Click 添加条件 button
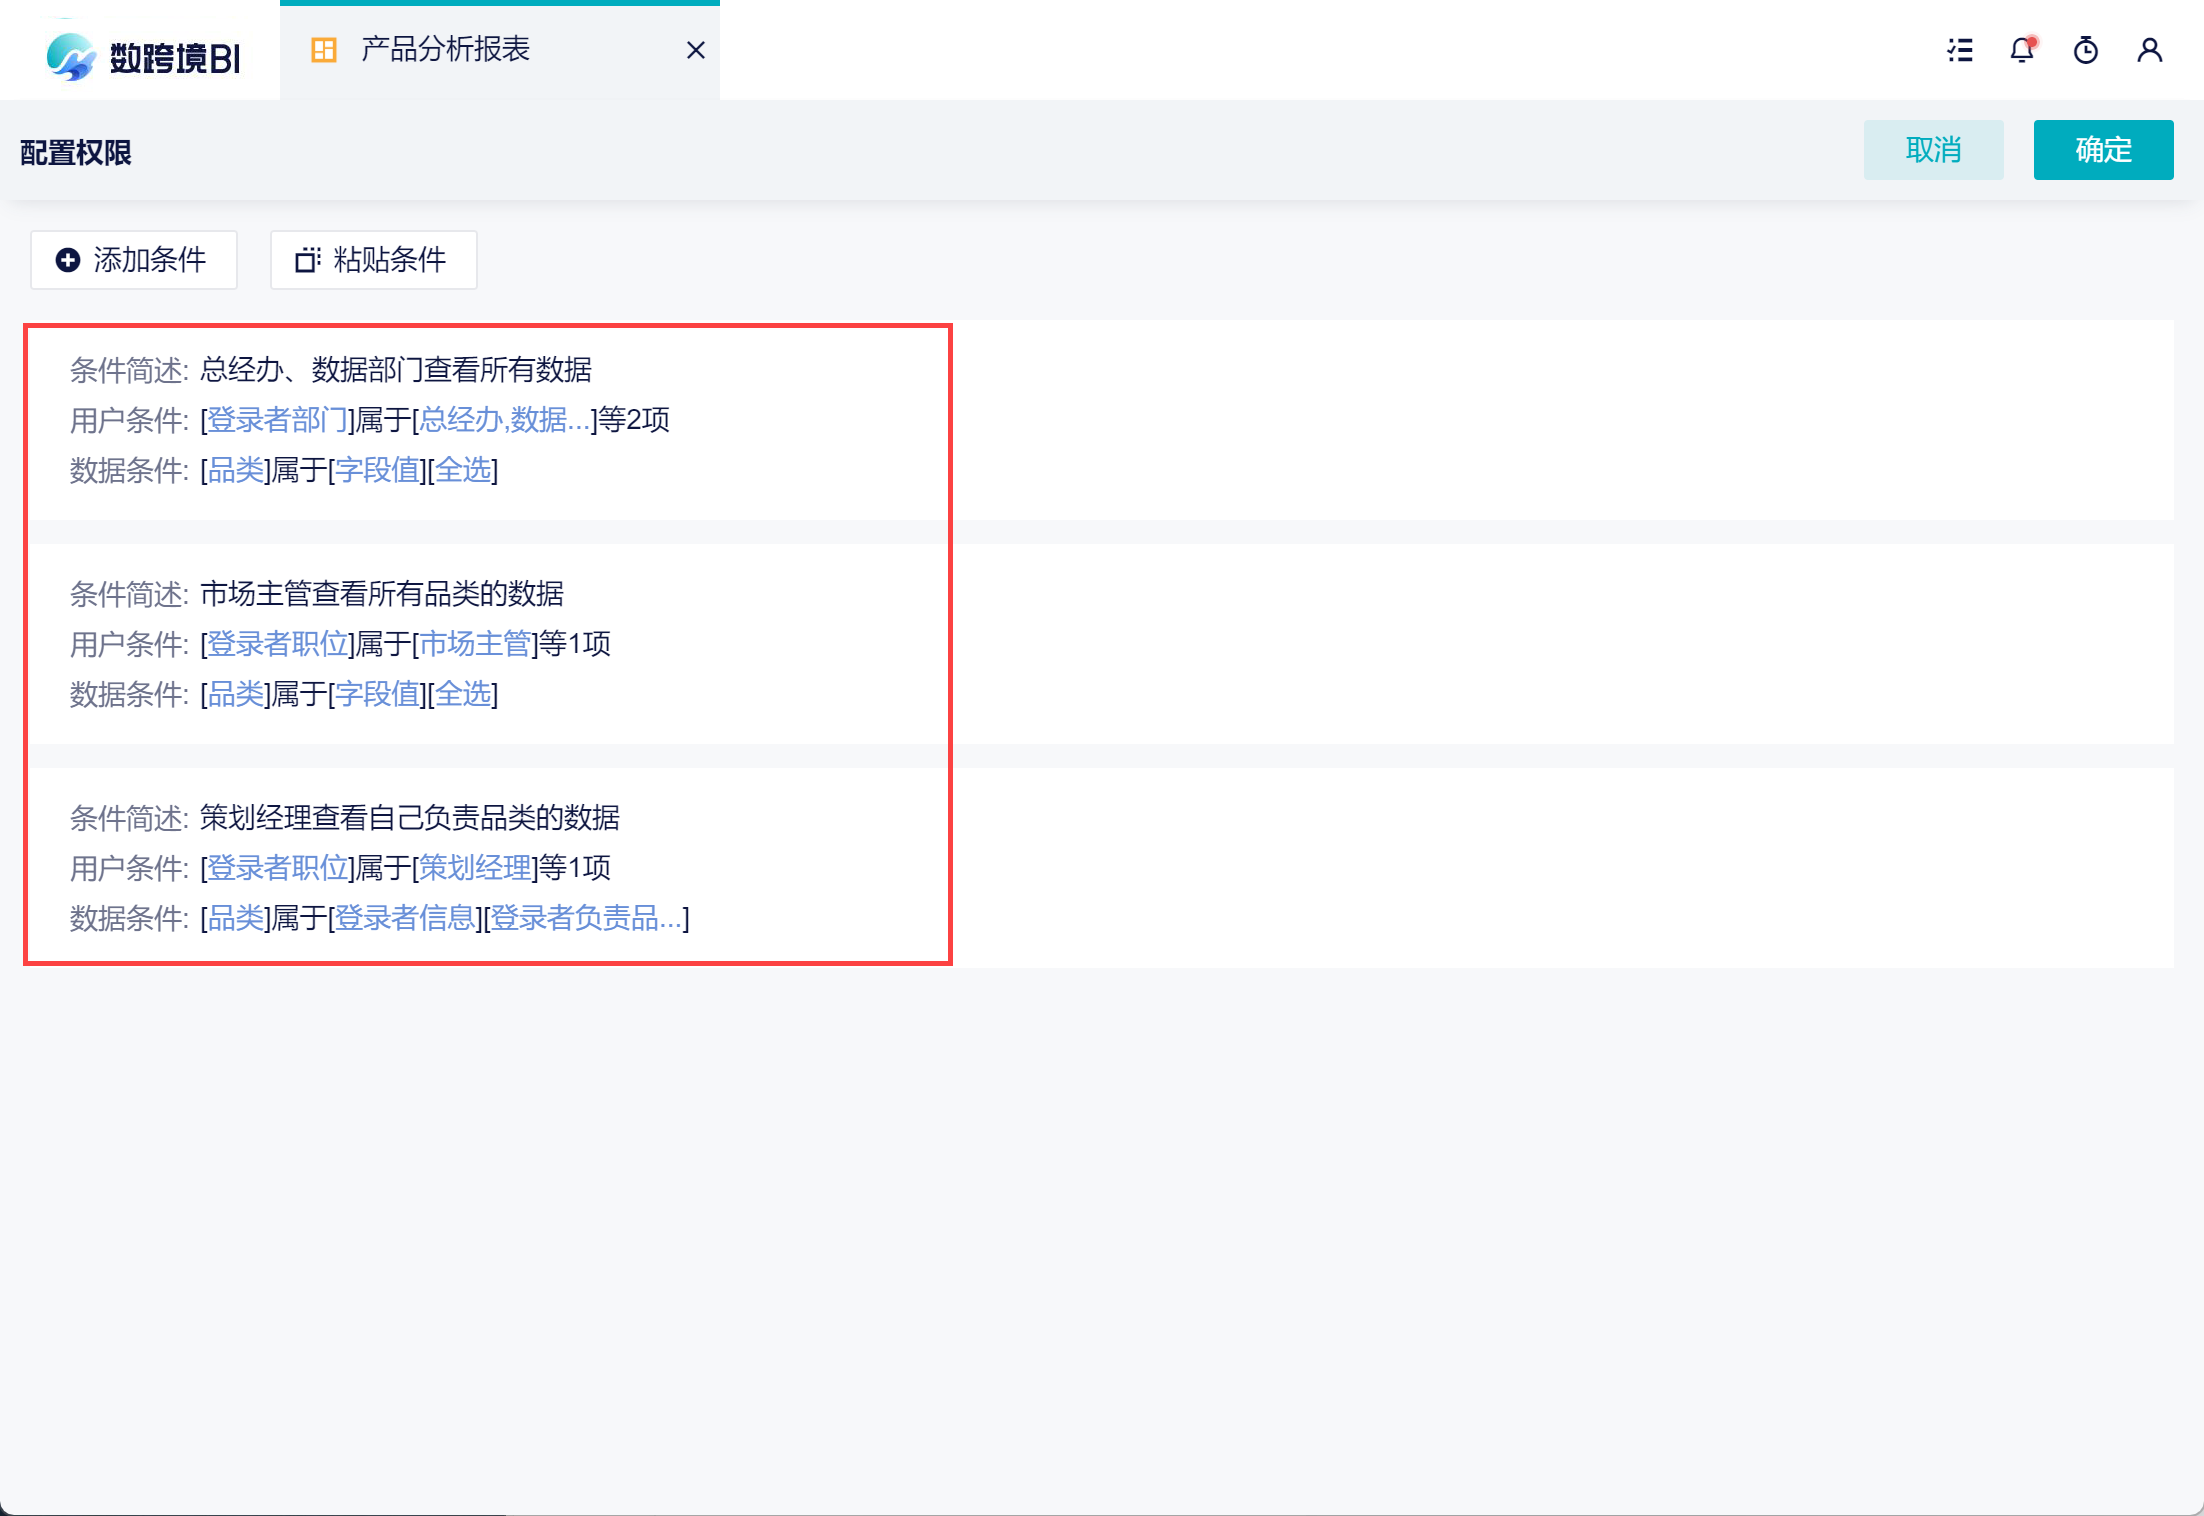The height and width of the screenshot is (1516, 2204). click(x=134, y=260)
